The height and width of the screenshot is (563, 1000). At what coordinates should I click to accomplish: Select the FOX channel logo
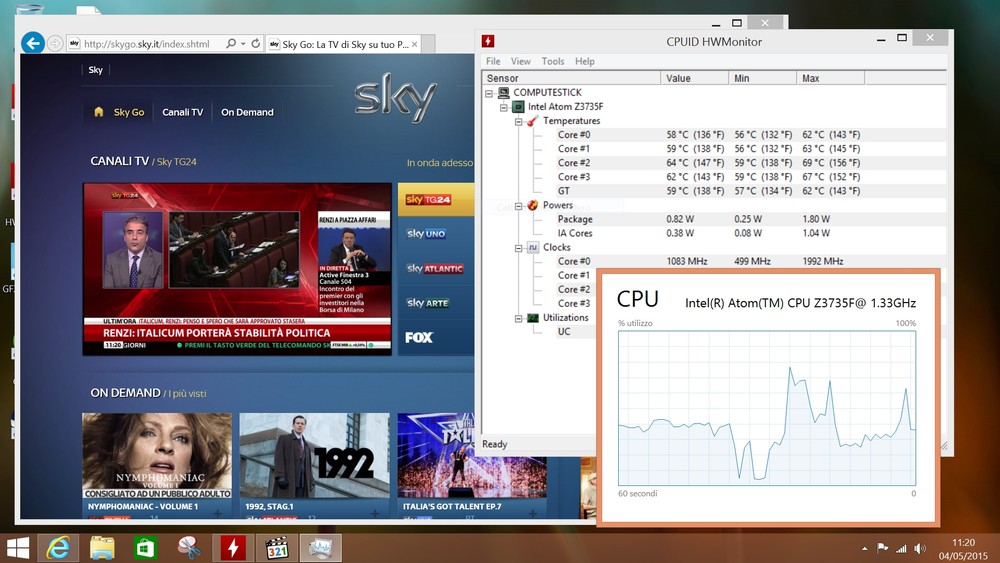[419, 337]
